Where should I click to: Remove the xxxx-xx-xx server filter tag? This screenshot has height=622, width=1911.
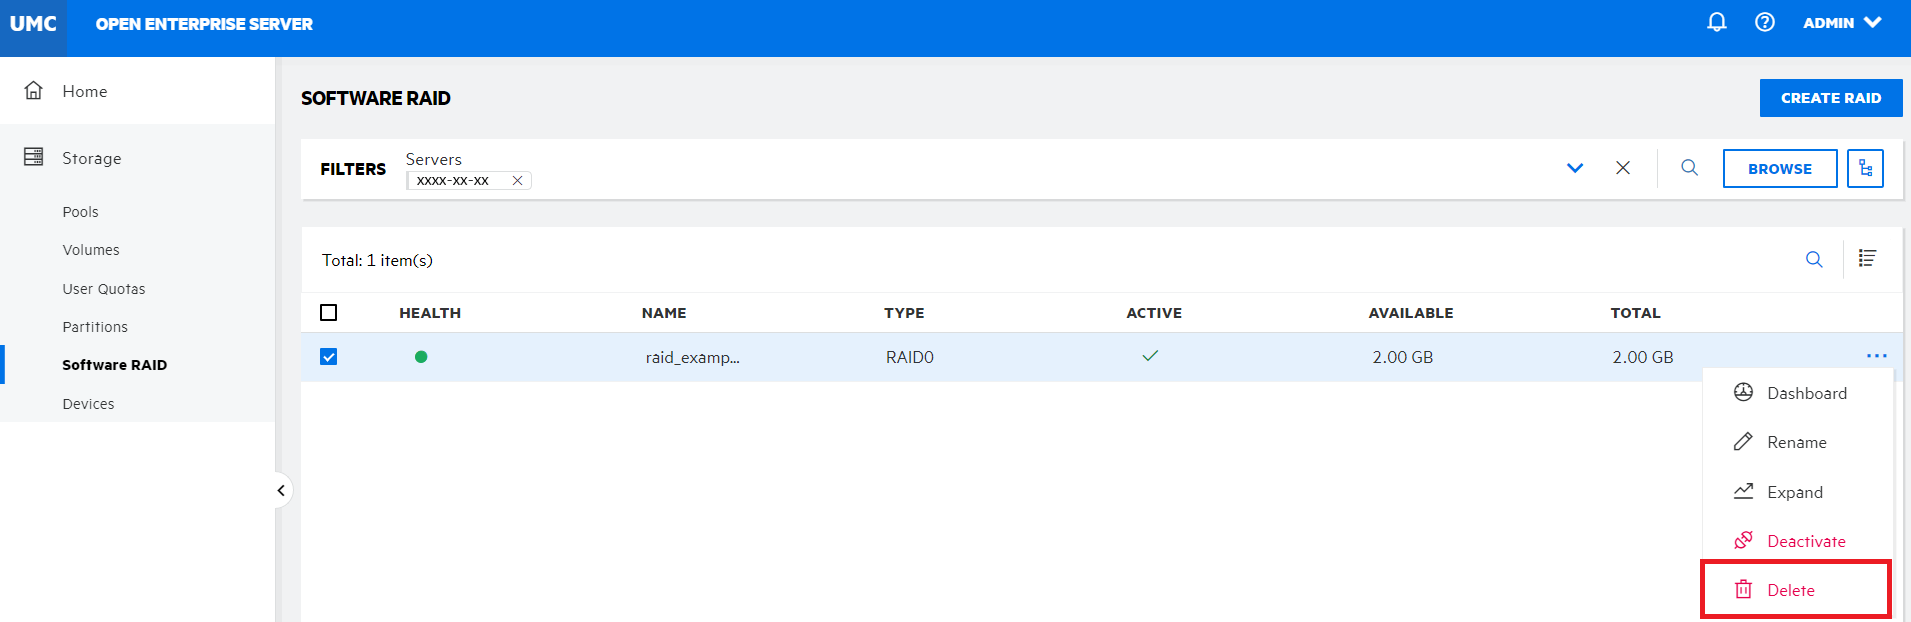(x=517, y=181)
